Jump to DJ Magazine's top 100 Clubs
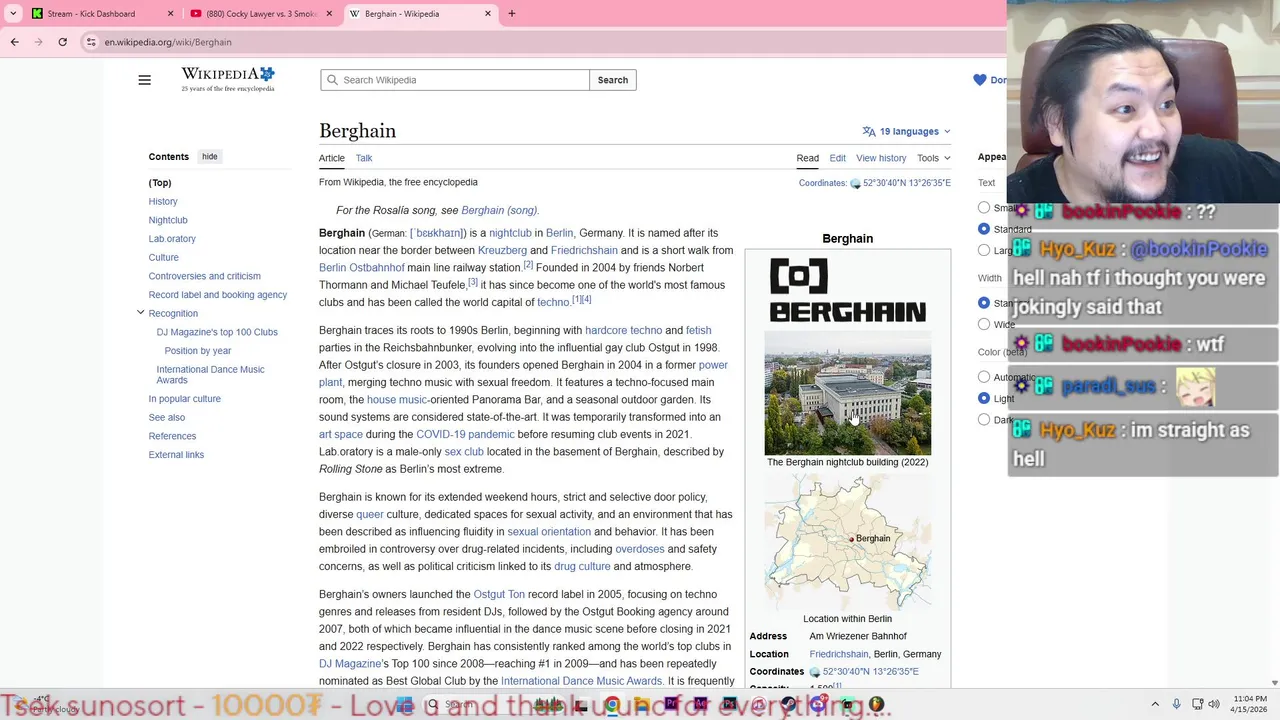Screen dimensions: 1280x720 click(217, 332)
